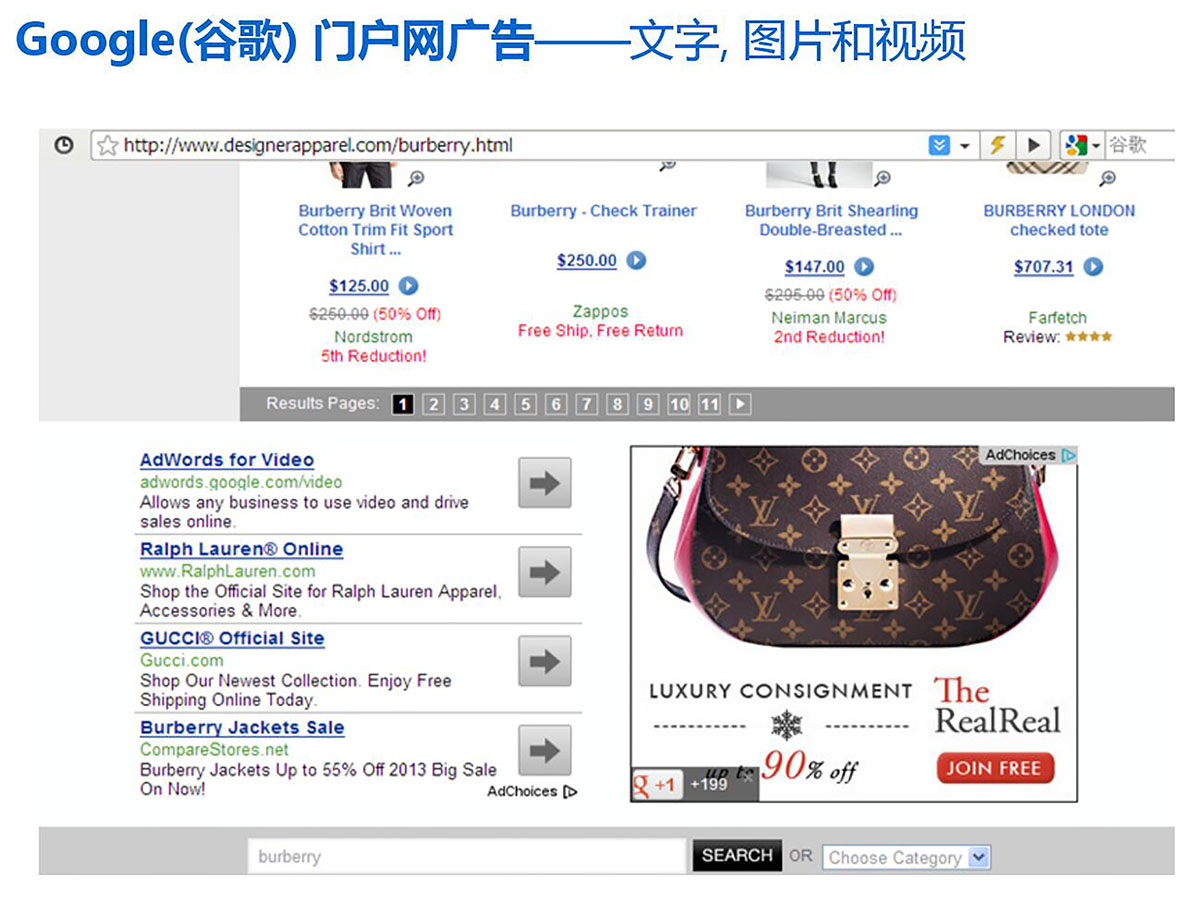1198x900 pixels.
Task: Click the bookmark star in address bar
Action: 108,145
